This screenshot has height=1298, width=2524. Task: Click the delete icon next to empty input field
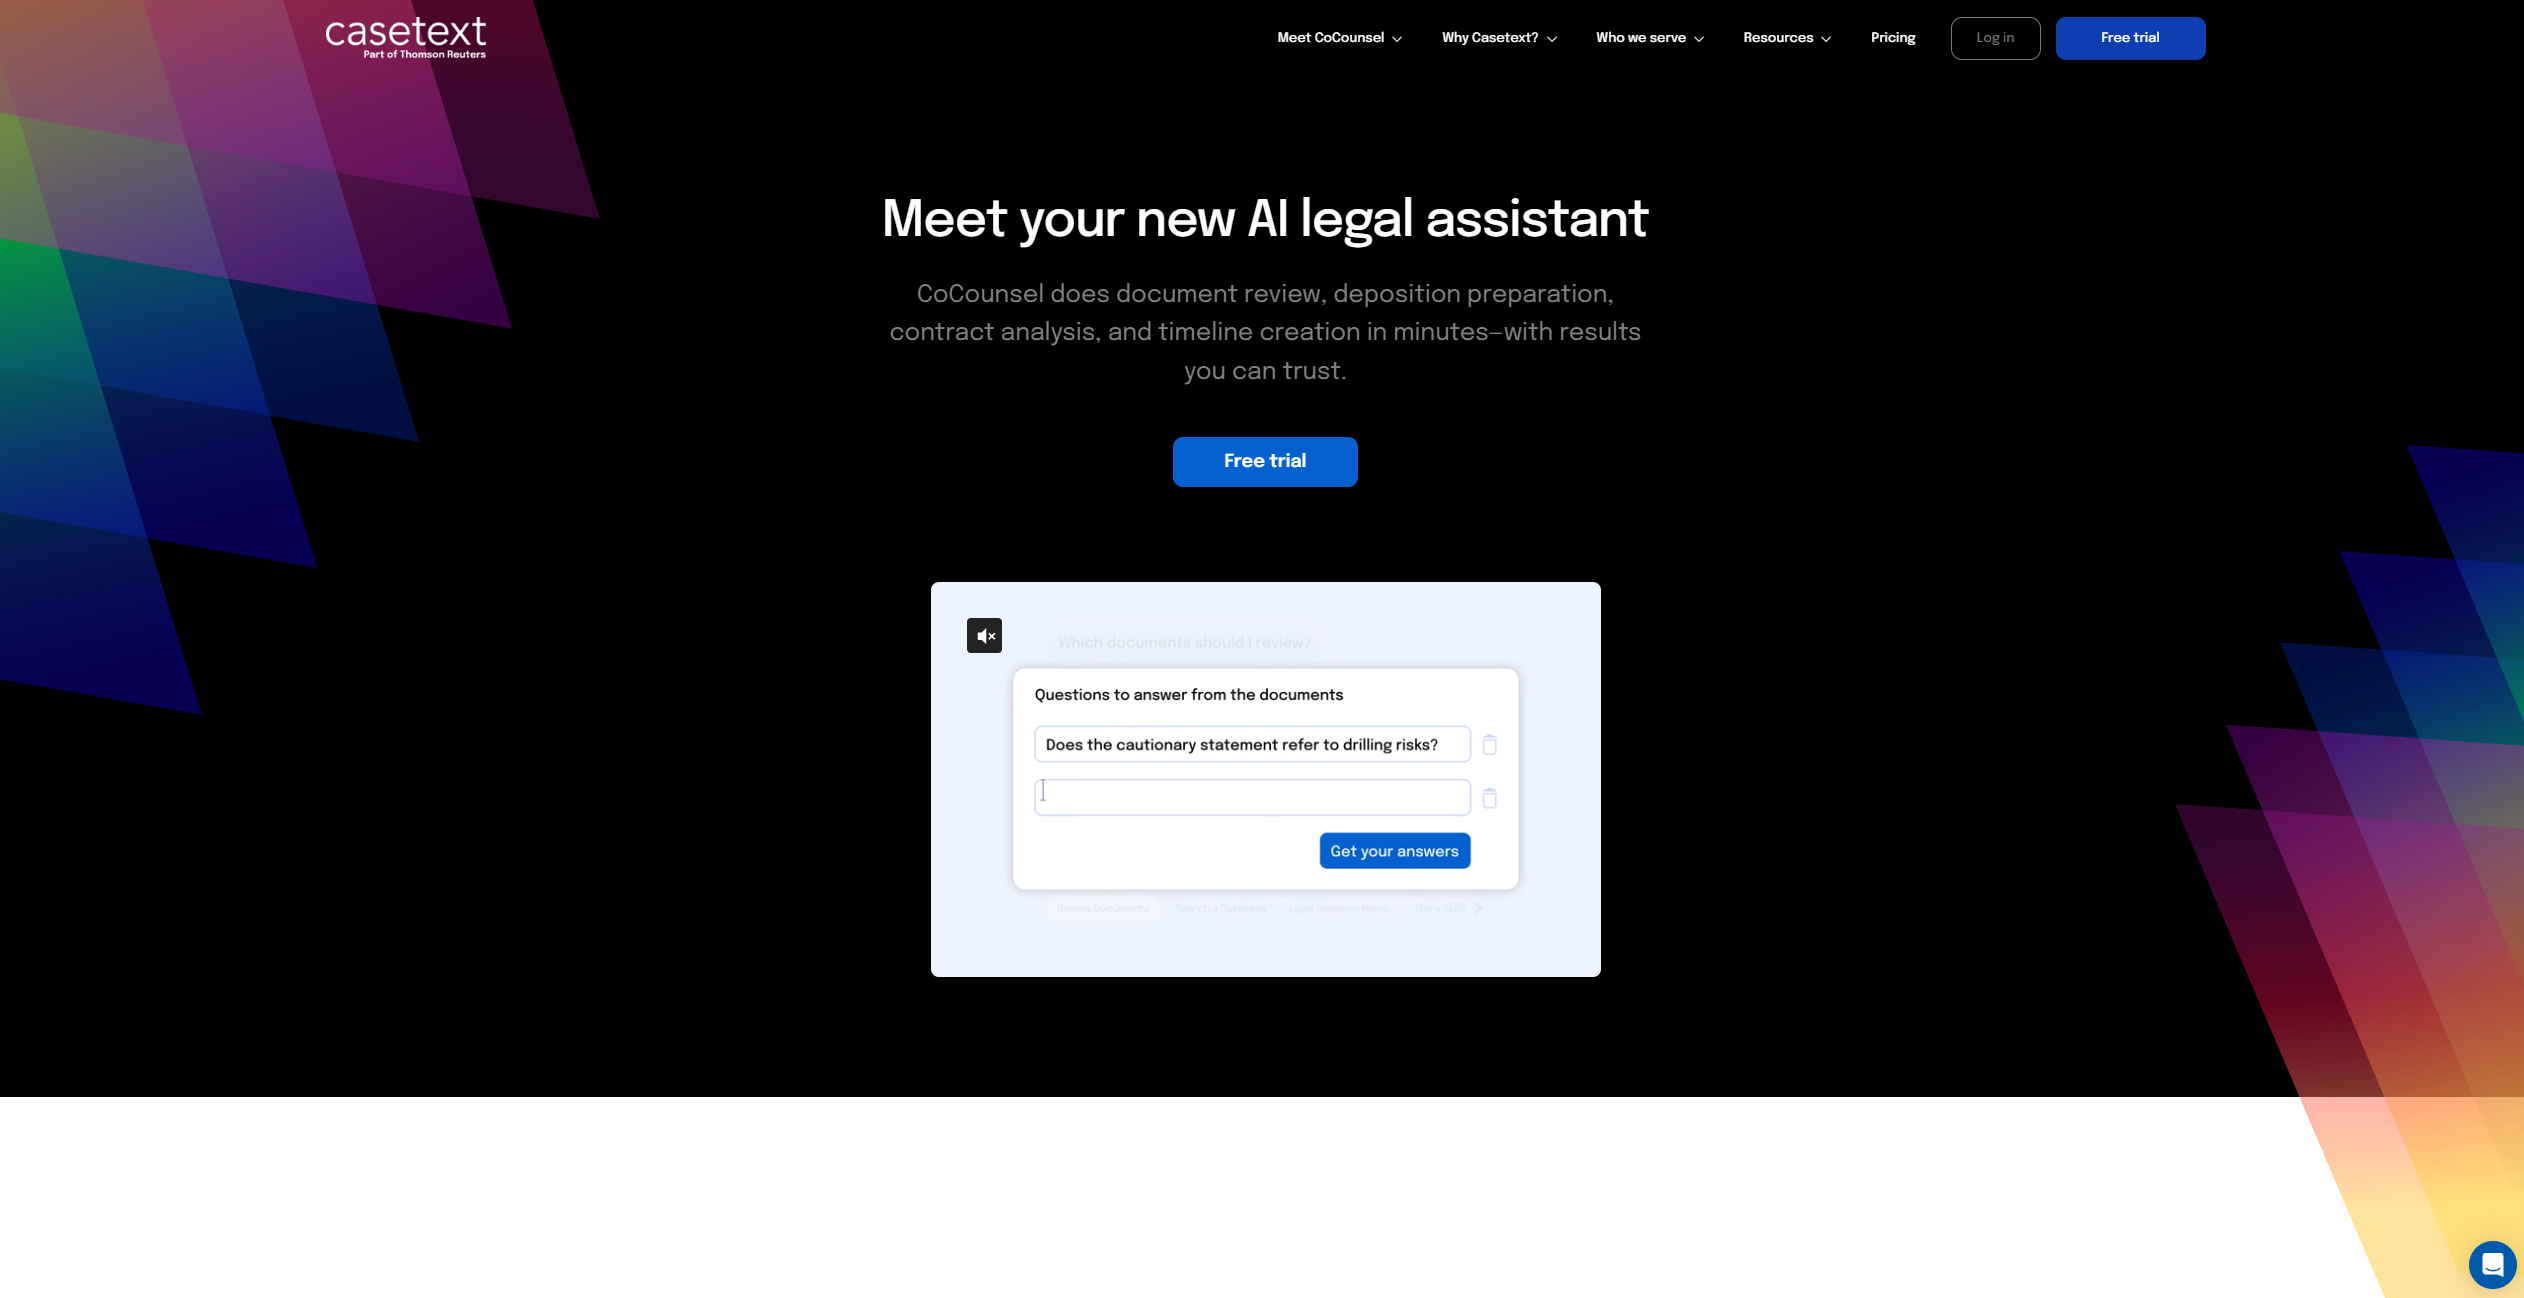click(1488, 798)
